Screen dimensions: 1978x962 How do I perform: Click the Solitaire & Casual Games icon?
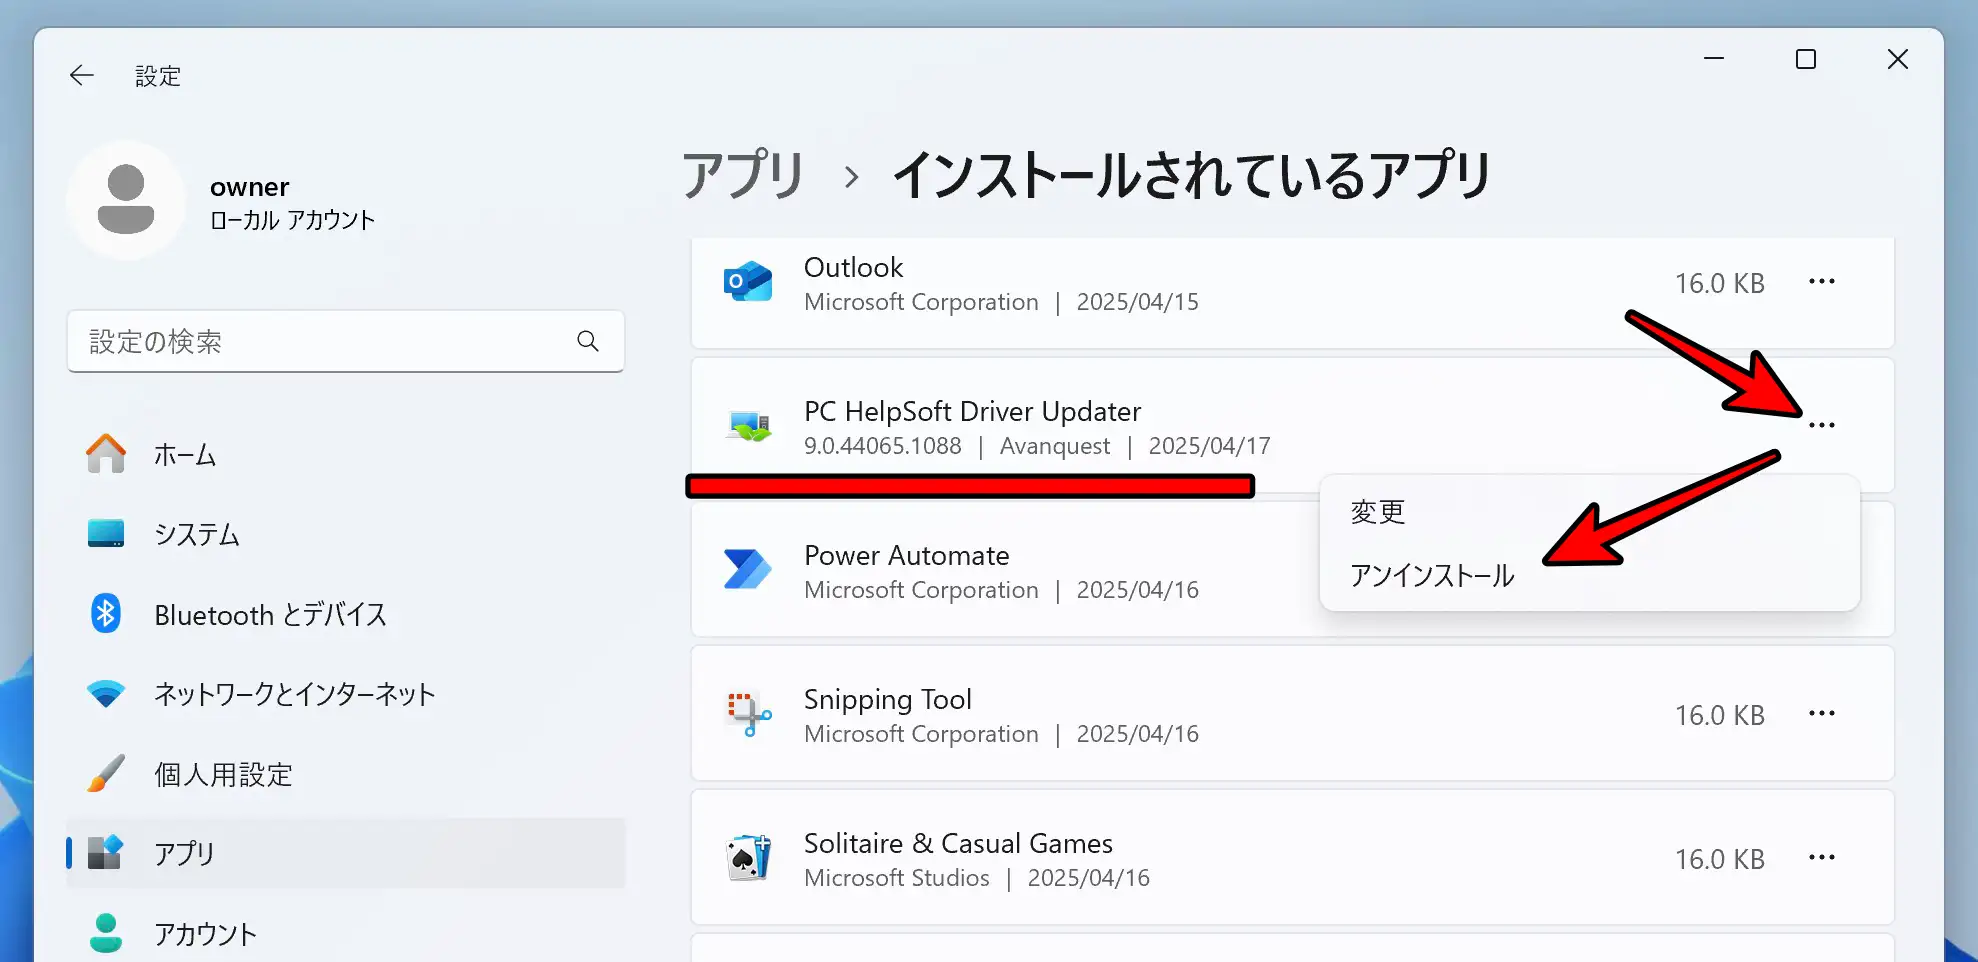(x=748, y=858)
